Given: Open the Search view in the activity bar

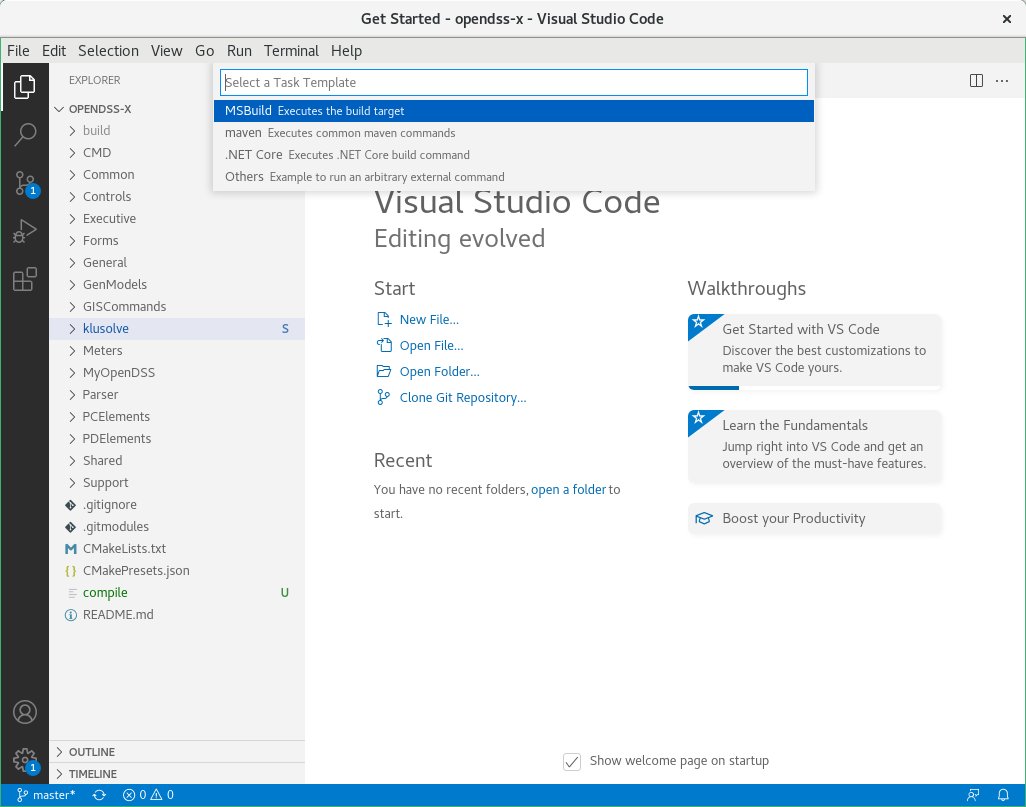Looking at the screenshot, I should (25, 135).
